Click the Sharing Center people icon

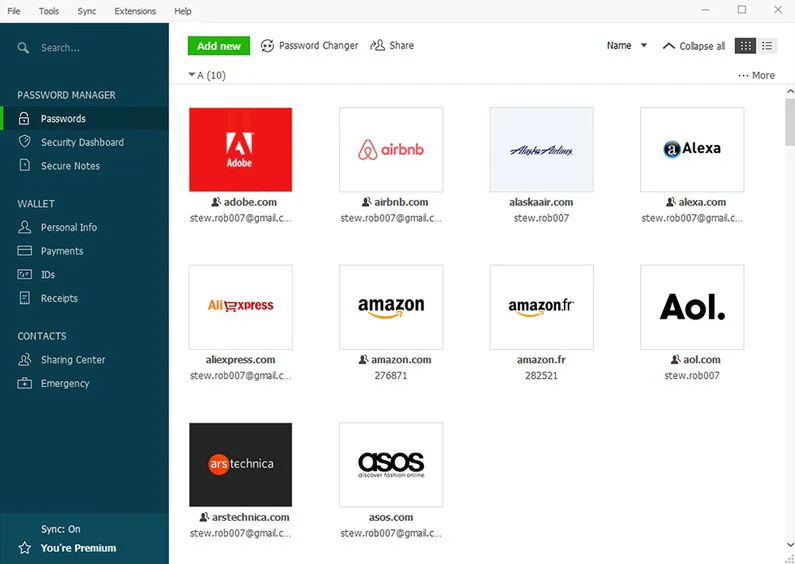pos(24,360)
